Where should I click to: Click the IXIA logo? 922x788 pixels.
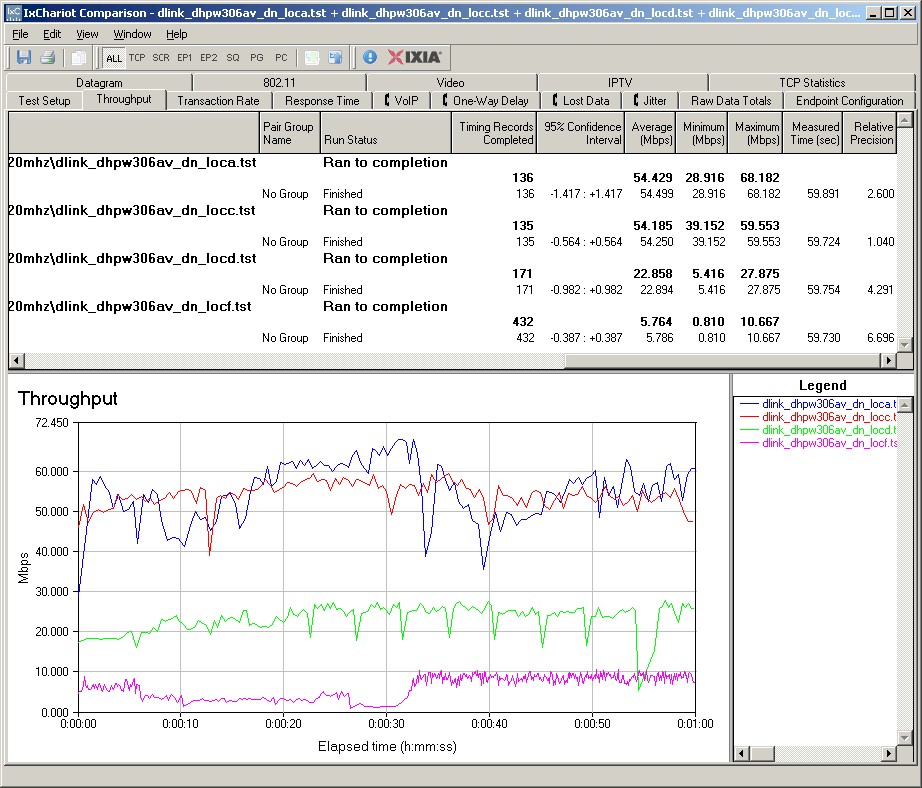(414, 57)
